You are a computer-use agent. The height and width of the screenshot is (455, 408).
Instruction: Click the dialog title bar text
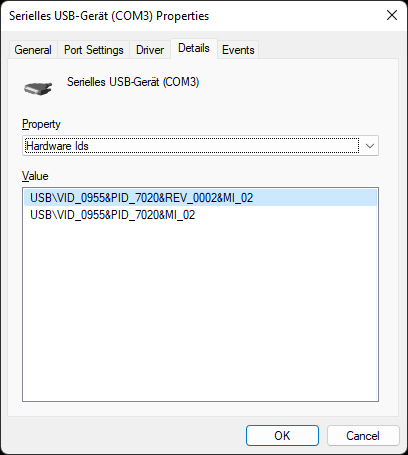pyautogui.click(x=109, y=16)
